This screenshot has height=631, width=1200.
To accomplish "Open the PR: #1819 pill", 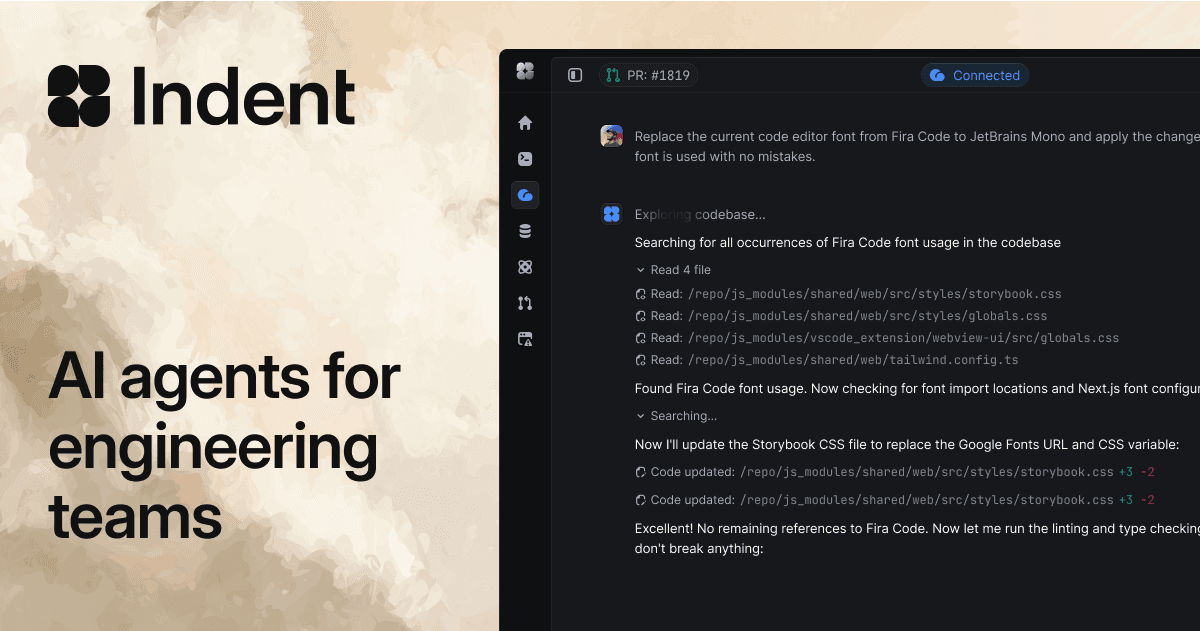I will [648, 75].
